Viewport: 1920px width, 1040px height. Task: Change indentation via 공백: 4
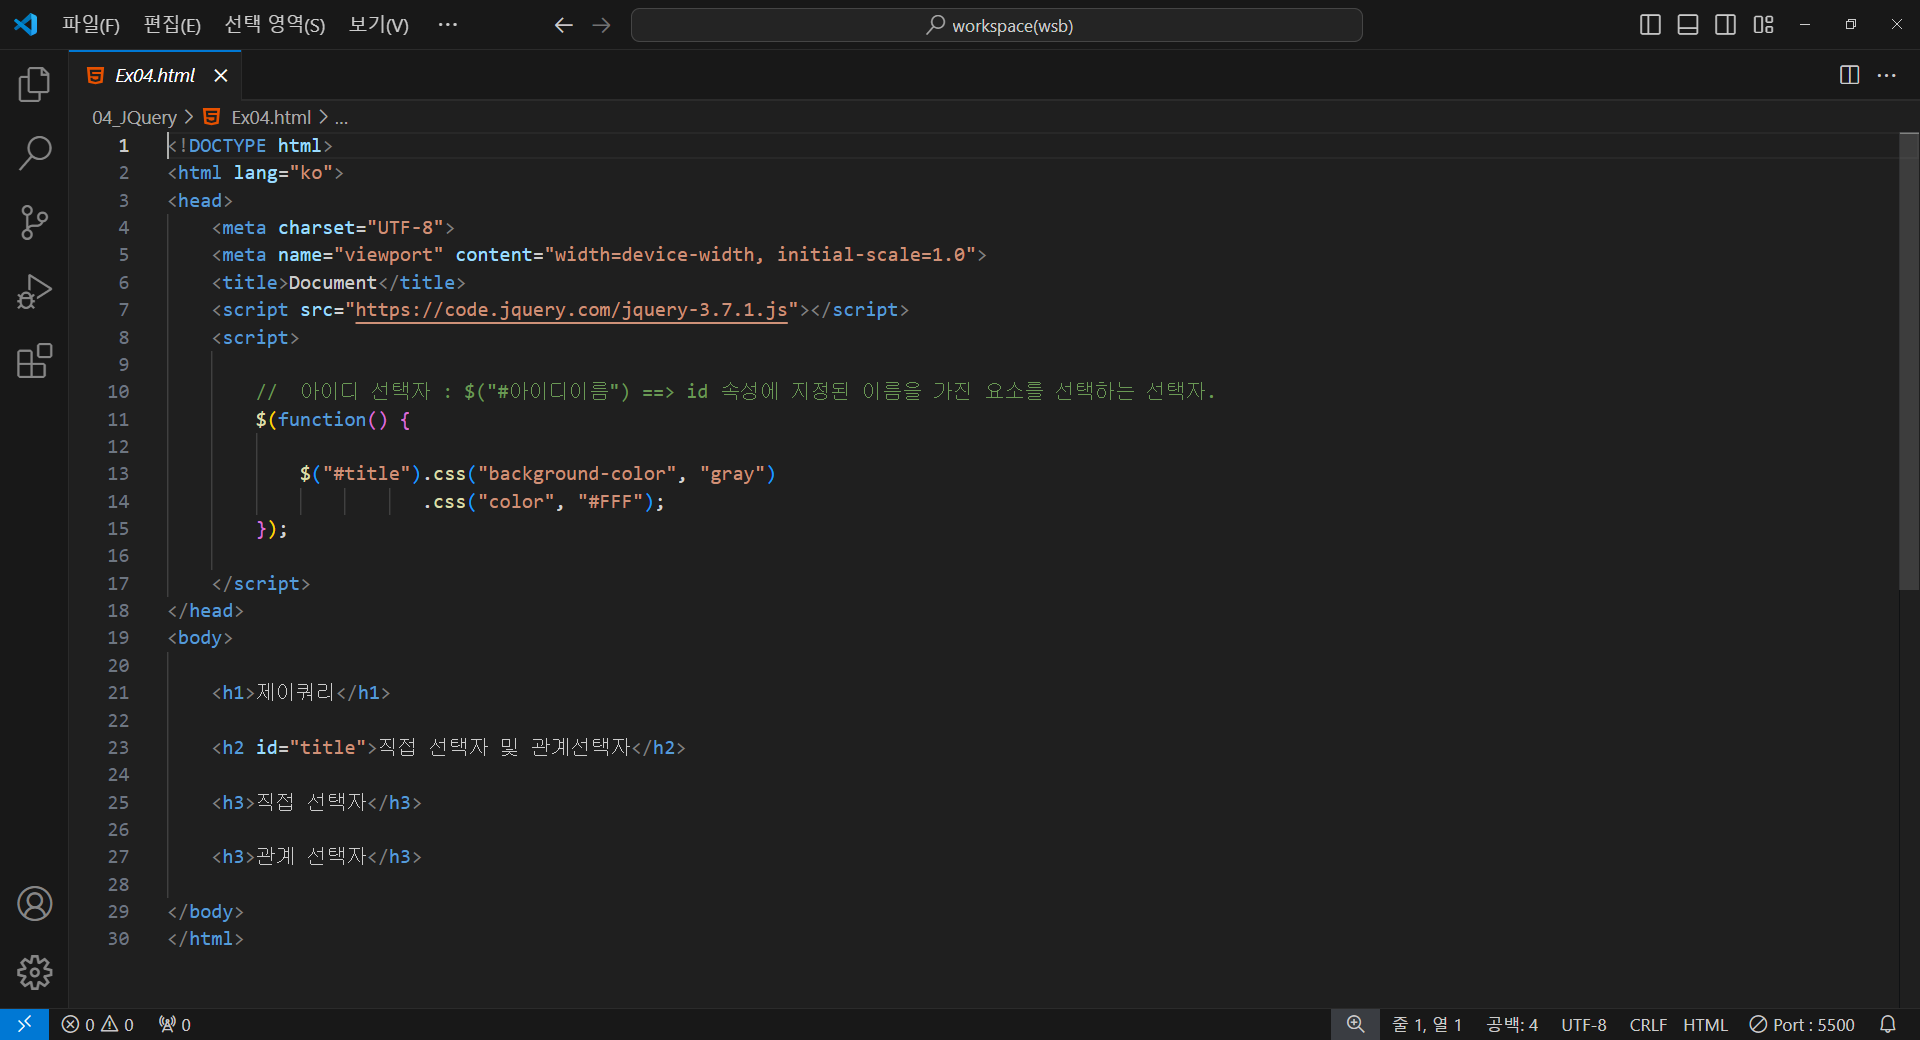1512,1024
